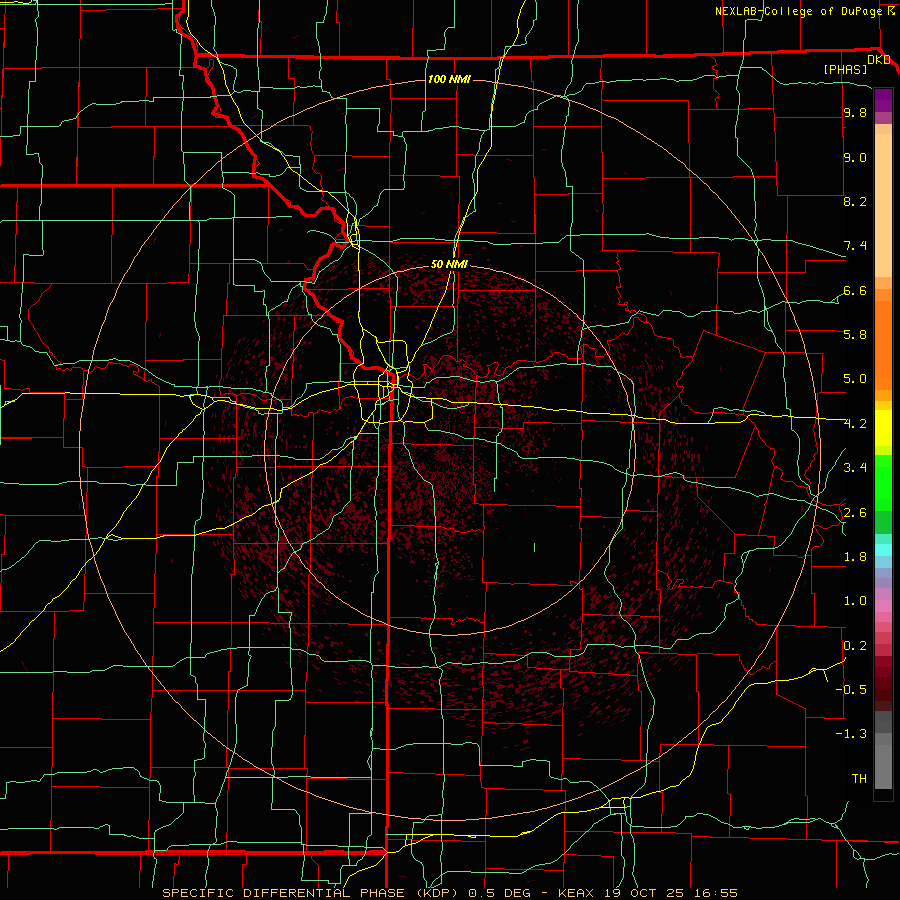The width and height of the screenshot is (900, 900).
Task: Click the purple band atop the color bar
Action: pyautogui.click(x=883, y=100)
